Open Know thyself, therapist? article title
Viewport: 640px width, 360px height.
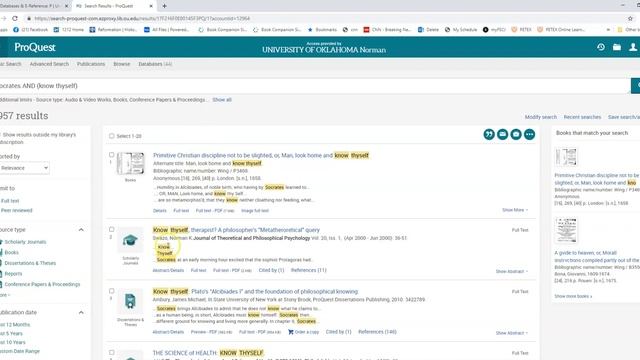(x=236, y=230)
